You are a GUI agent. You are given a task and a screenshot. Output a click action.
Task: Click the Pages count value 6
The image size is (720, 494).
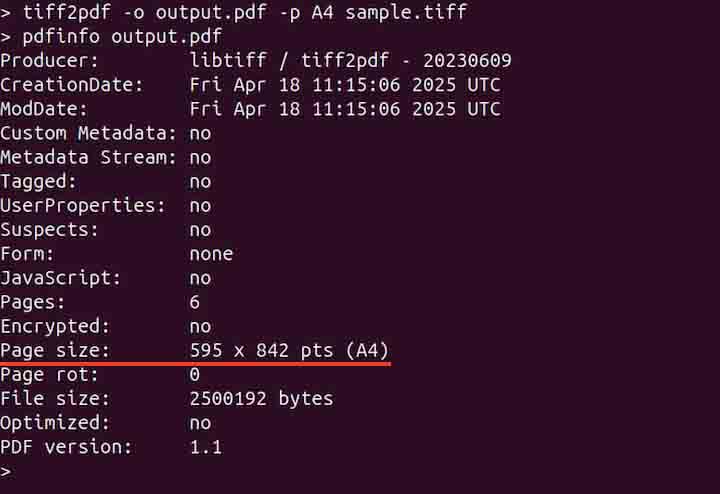click(x=195, y=302)
